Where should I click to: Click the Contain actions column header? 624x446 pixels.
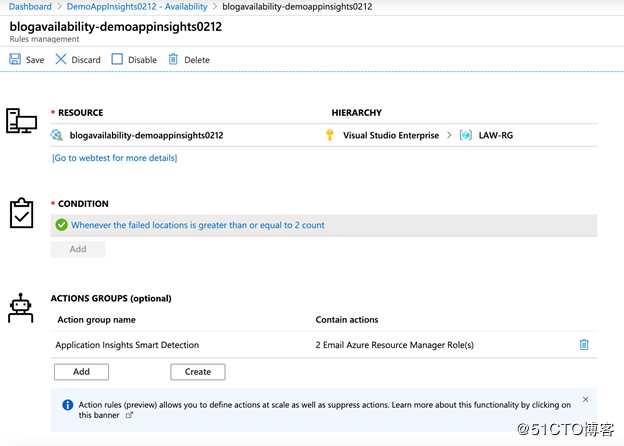[x=347, y=320]
